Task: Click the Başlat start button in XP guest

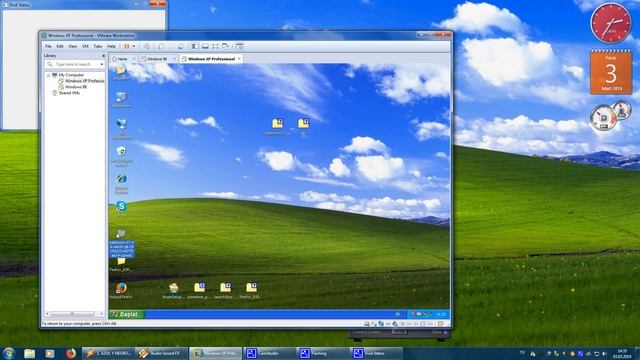Action: (127, 314)
